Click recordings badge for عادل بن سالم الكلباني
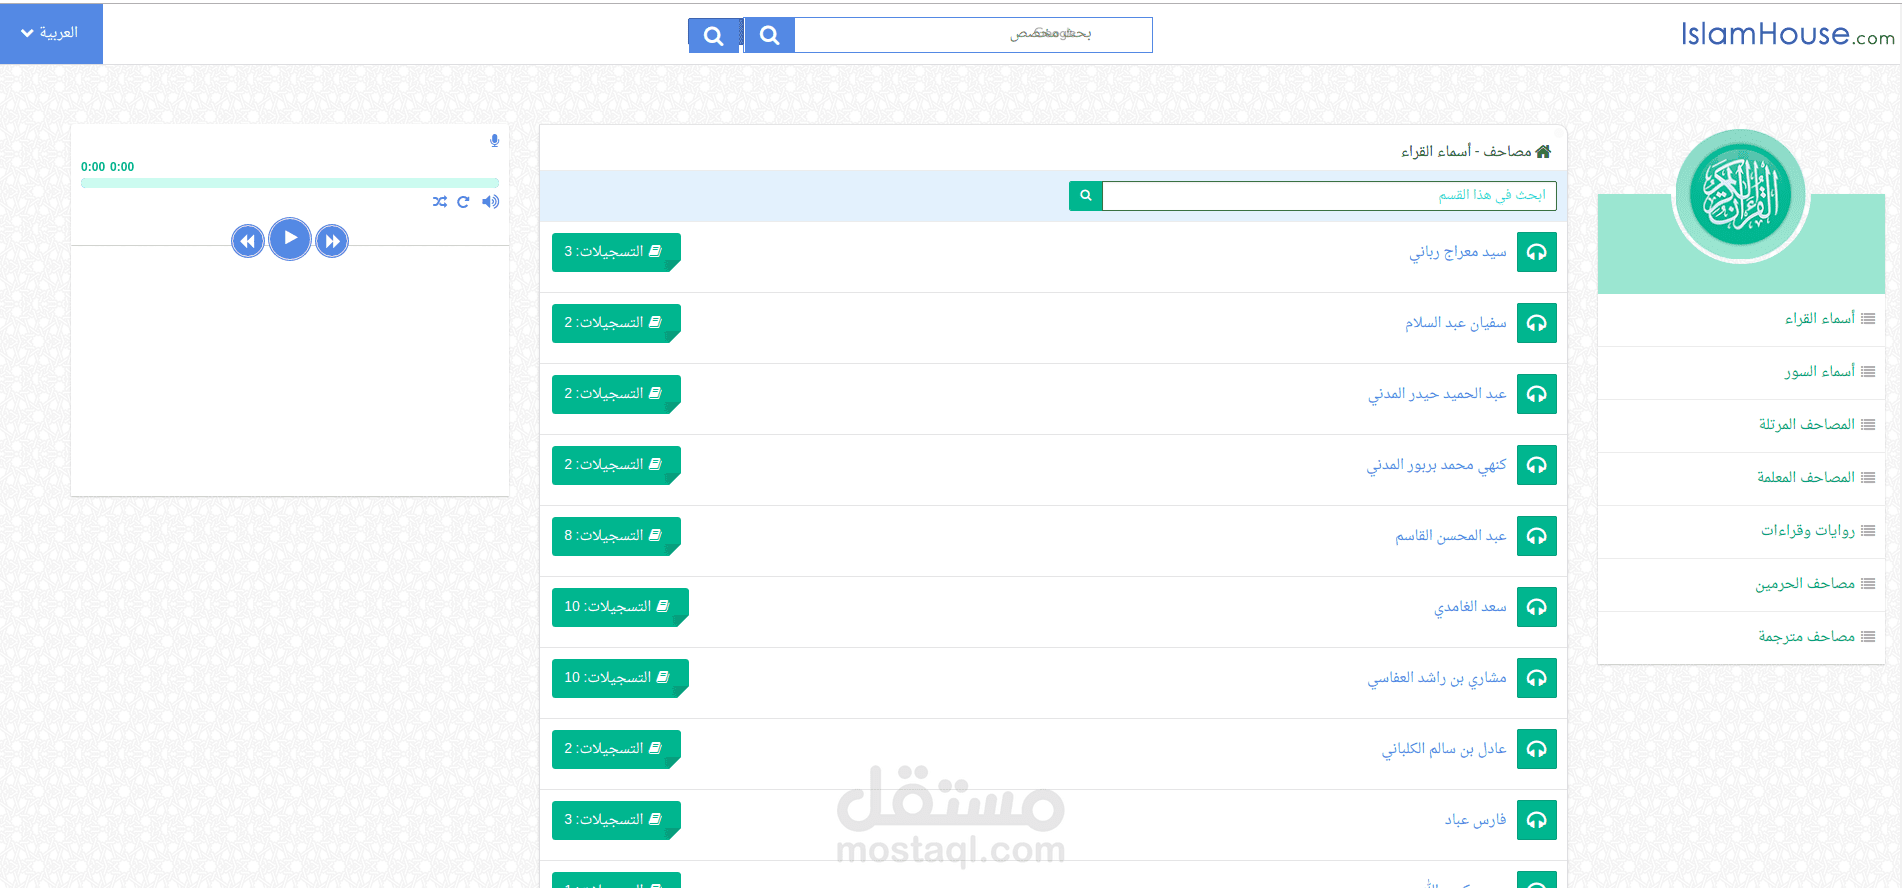Image resolution: width=1902 pixels, height=888 pixels. (x=616, y=749)
